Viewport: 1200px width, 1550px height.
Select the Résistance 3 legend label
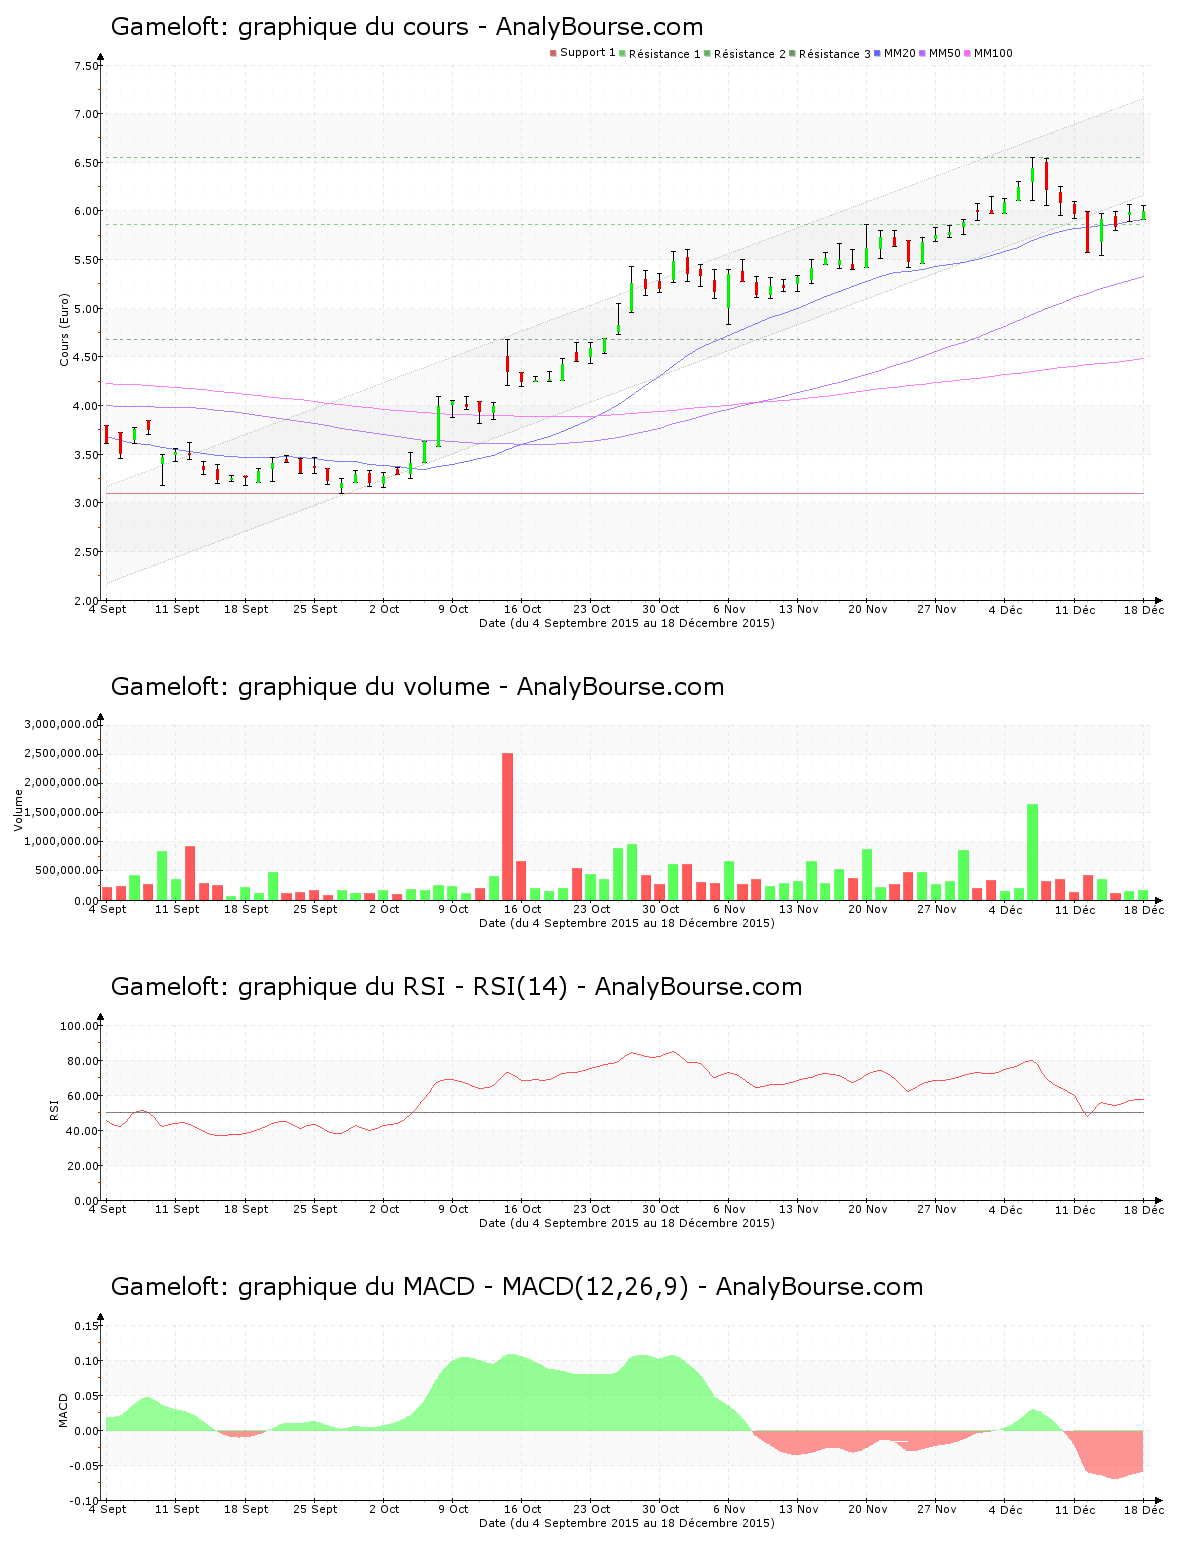tap(835, 54)
